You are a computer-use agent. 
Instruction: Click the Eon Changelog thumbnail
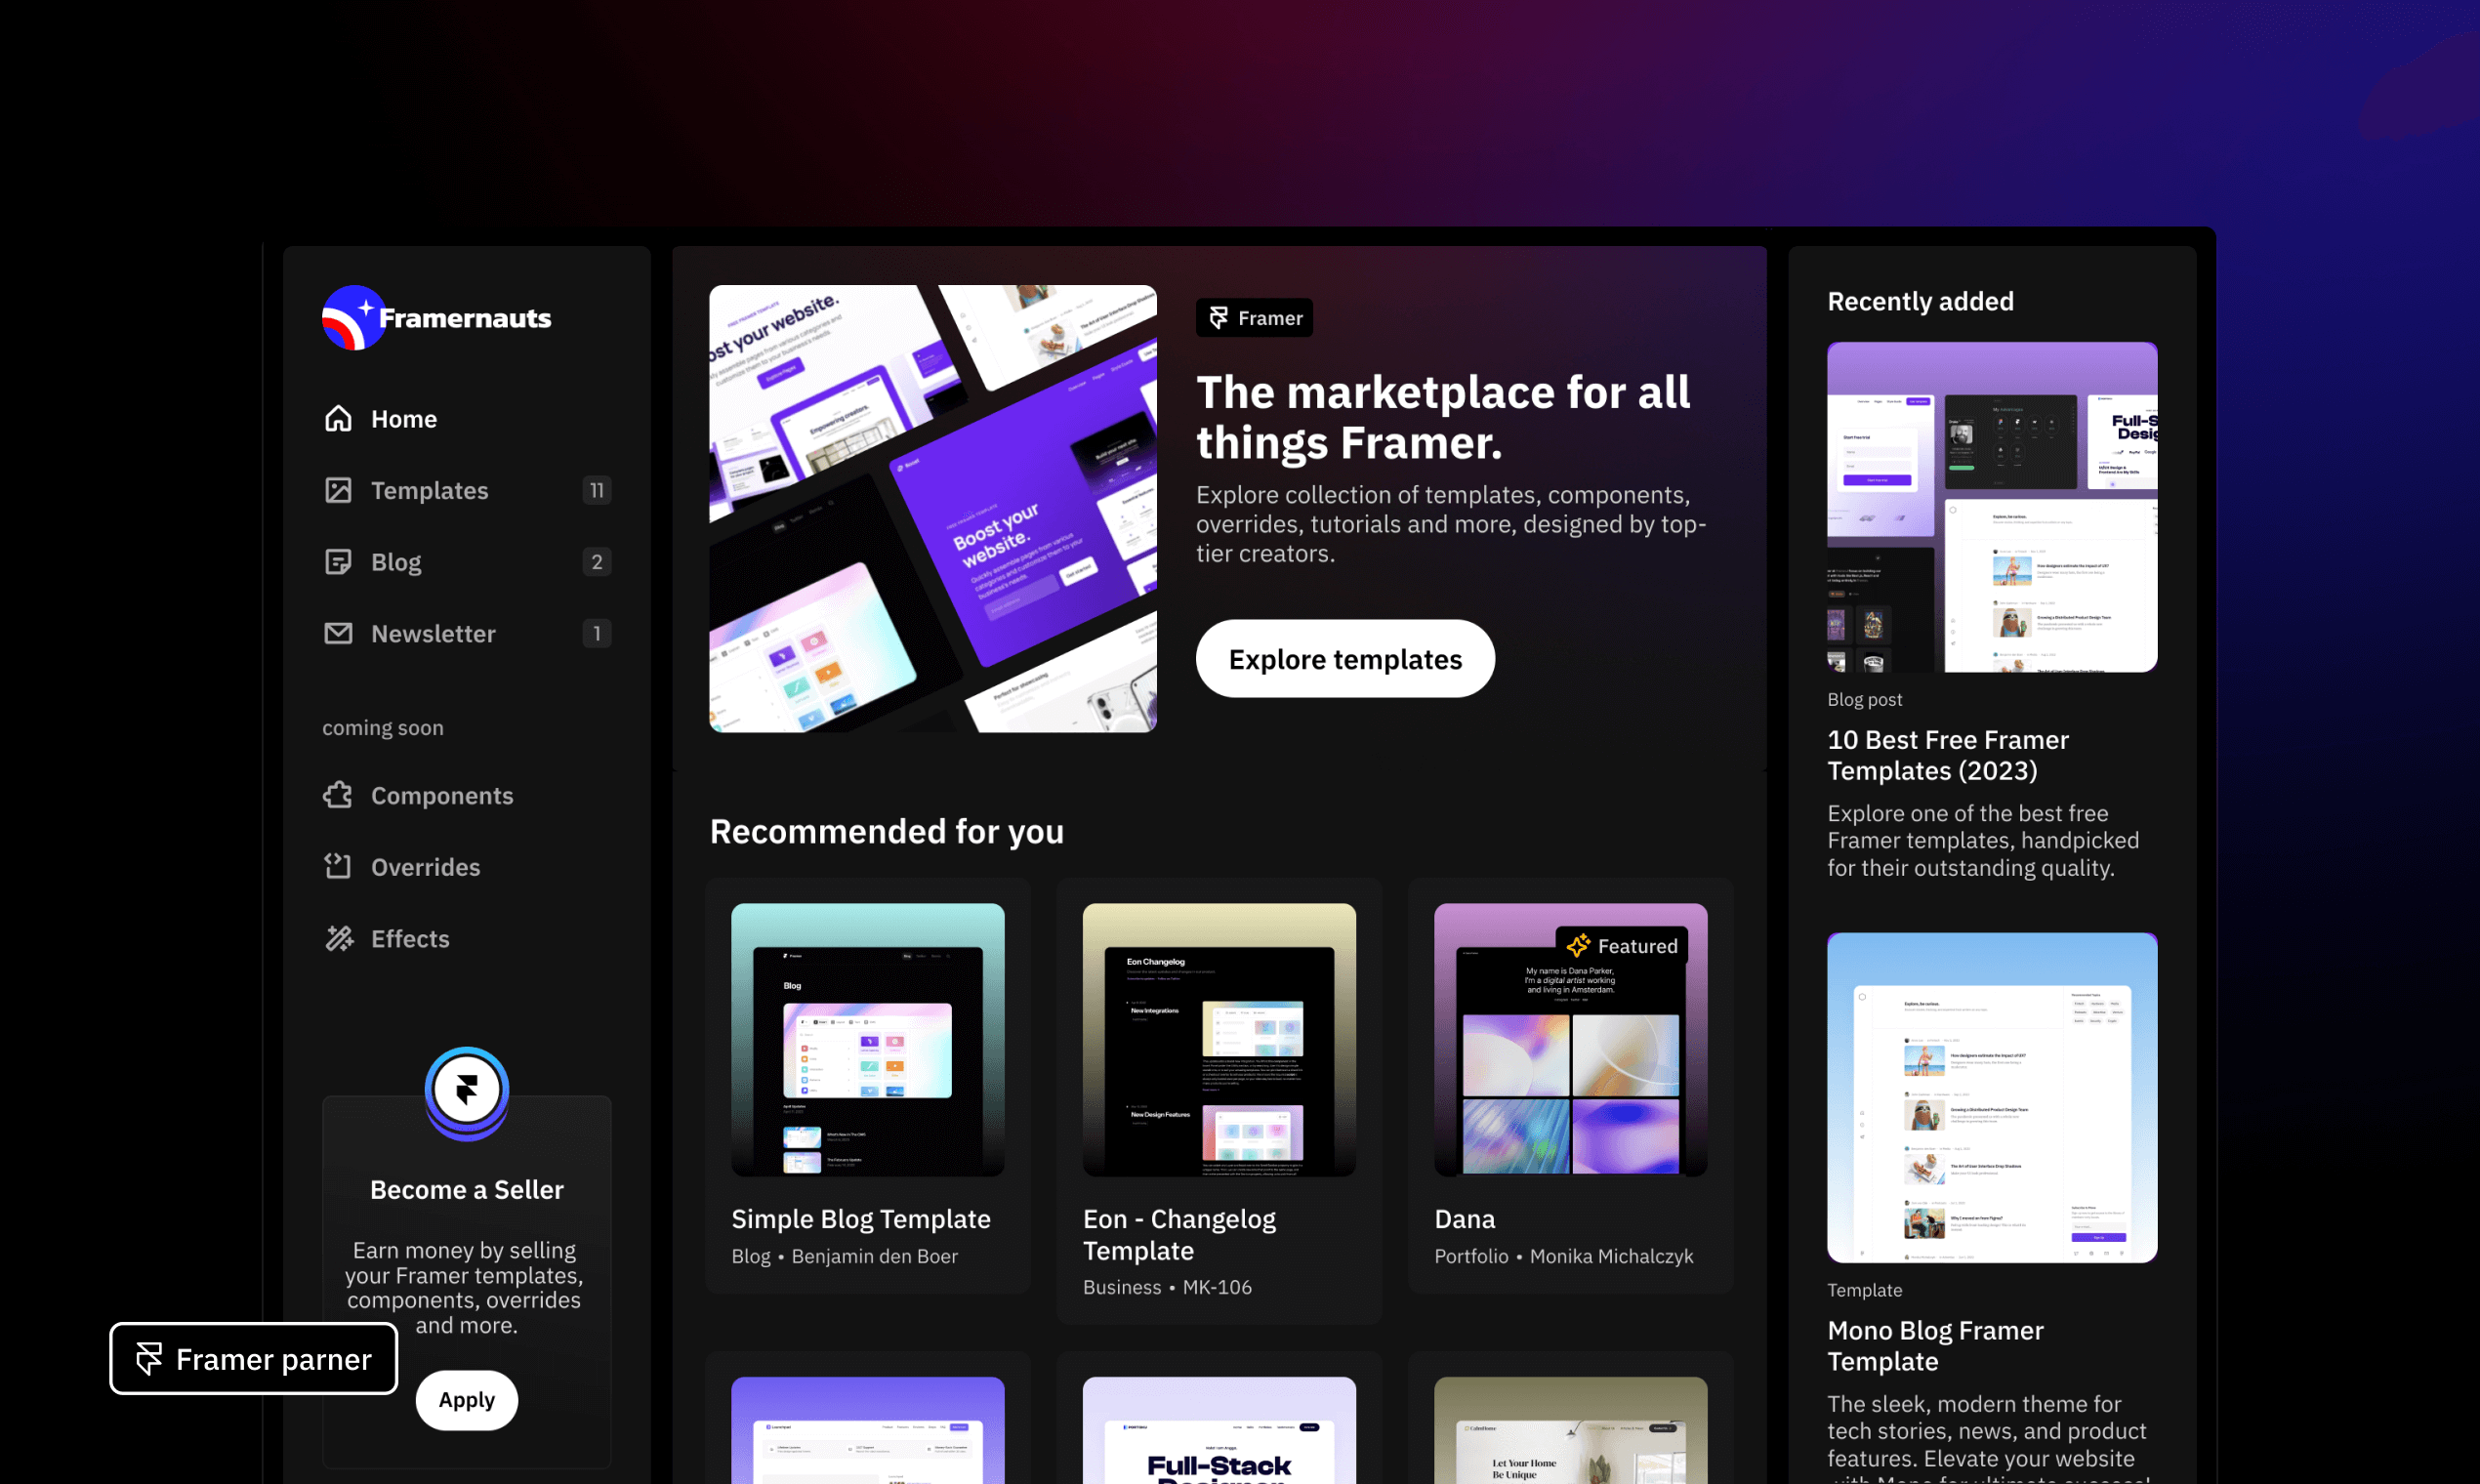[1219, 1040]
